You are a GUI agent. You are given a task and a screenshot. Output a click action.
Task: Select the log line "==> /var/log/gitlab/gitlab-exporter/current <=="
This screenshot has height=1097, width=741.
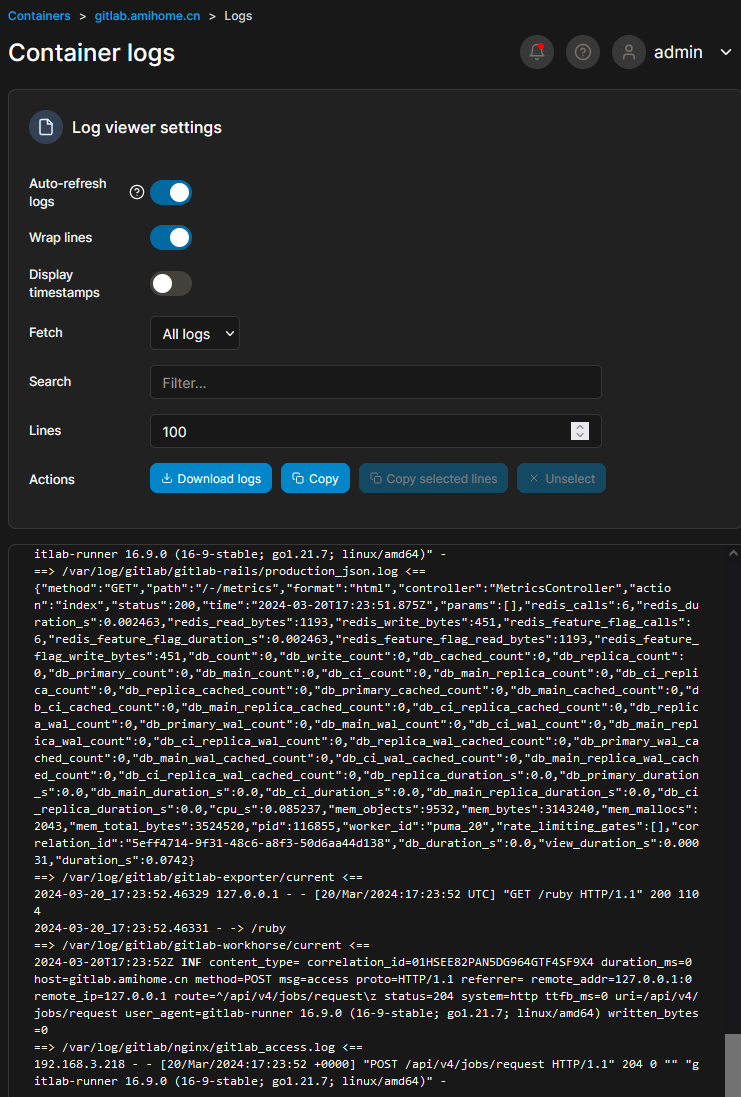click(x=198, y=877)
